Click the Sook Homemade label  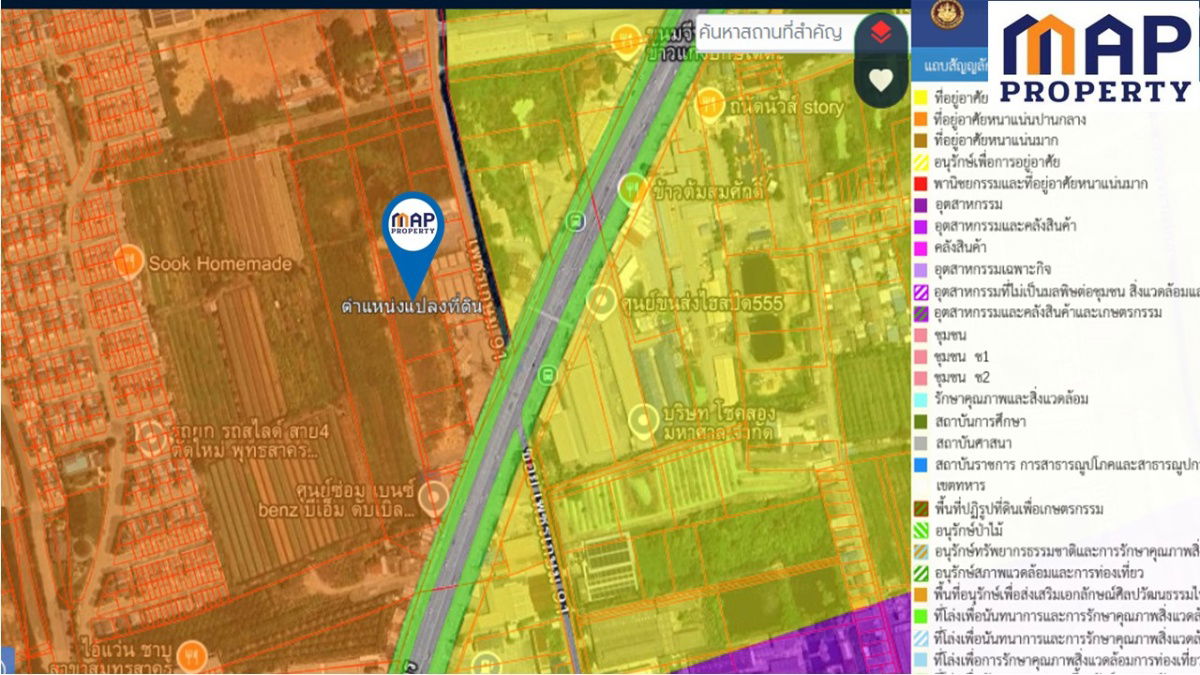(x=220, y=264)
